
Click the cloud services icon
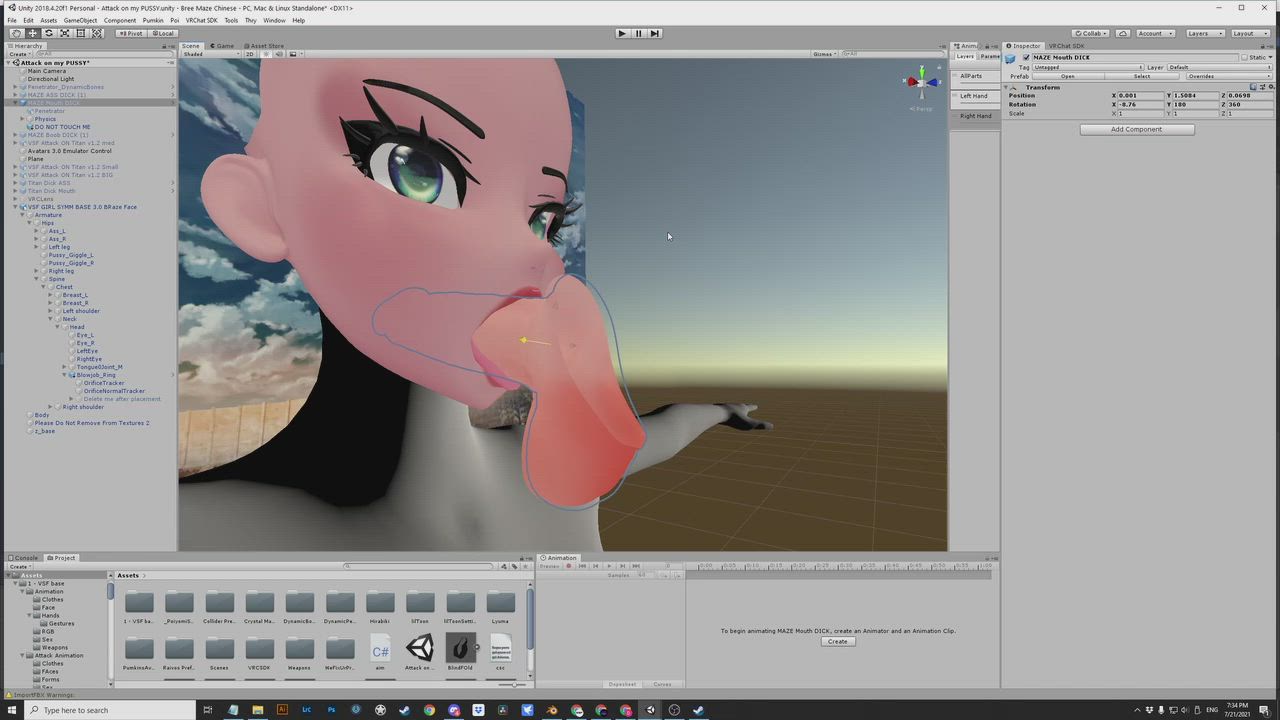point(1123,33)
